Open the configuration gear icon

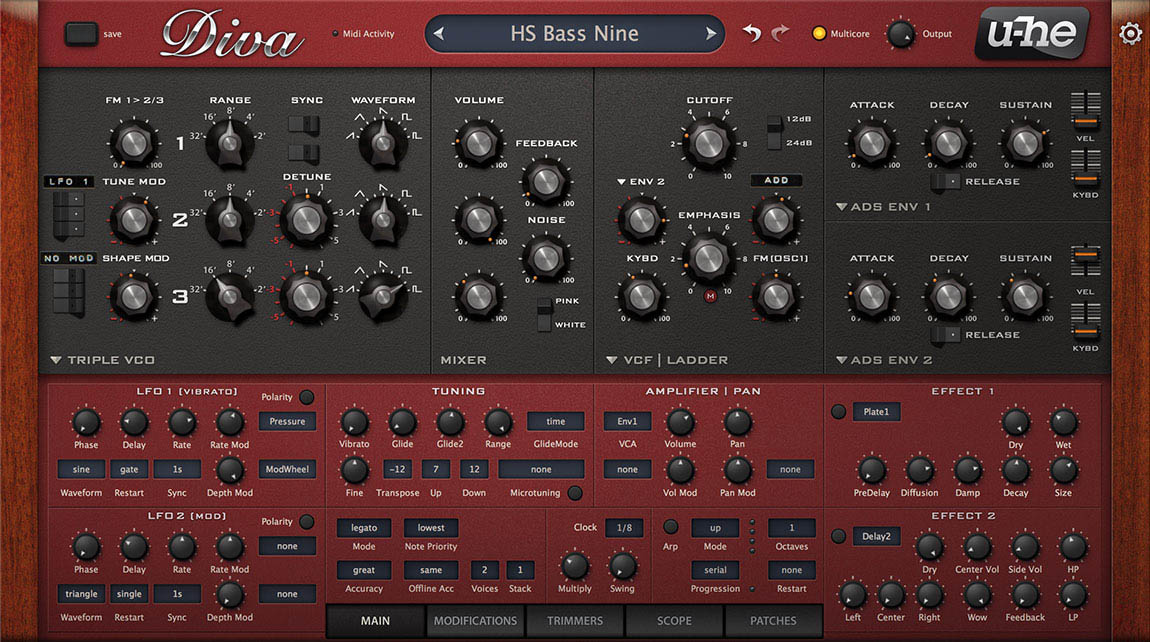(1130, 32)
